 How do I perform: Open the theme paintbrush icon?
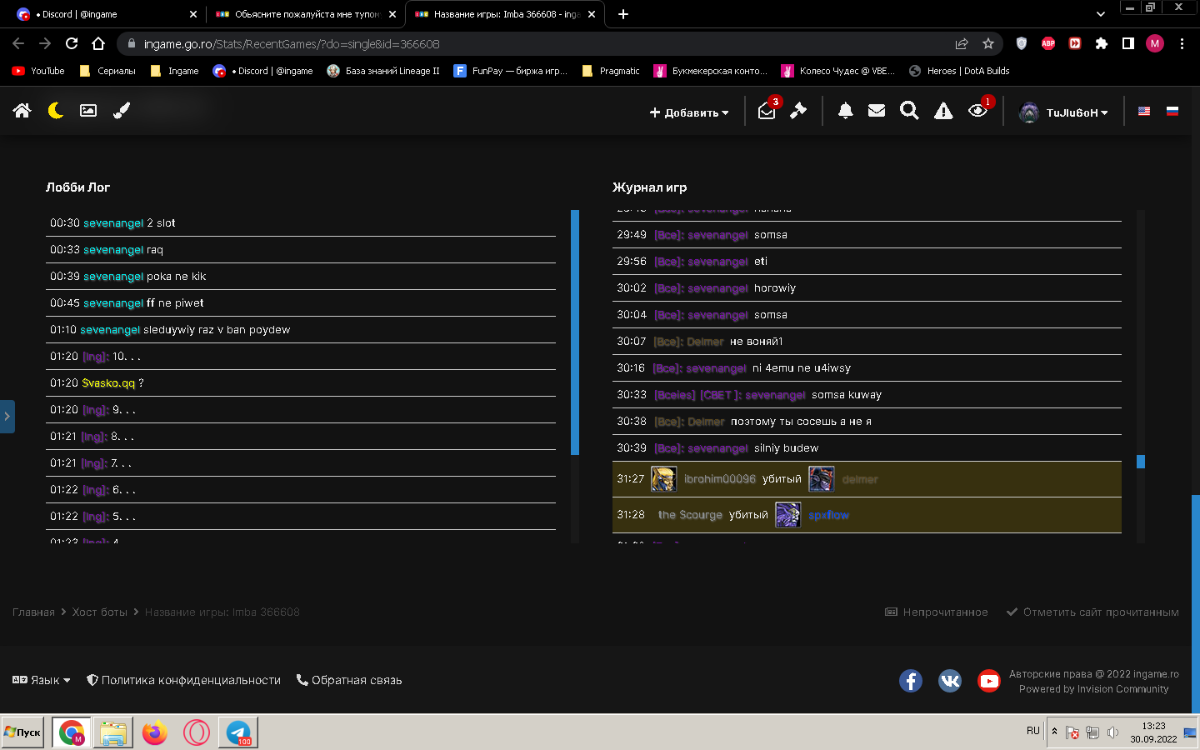point(121,112)
